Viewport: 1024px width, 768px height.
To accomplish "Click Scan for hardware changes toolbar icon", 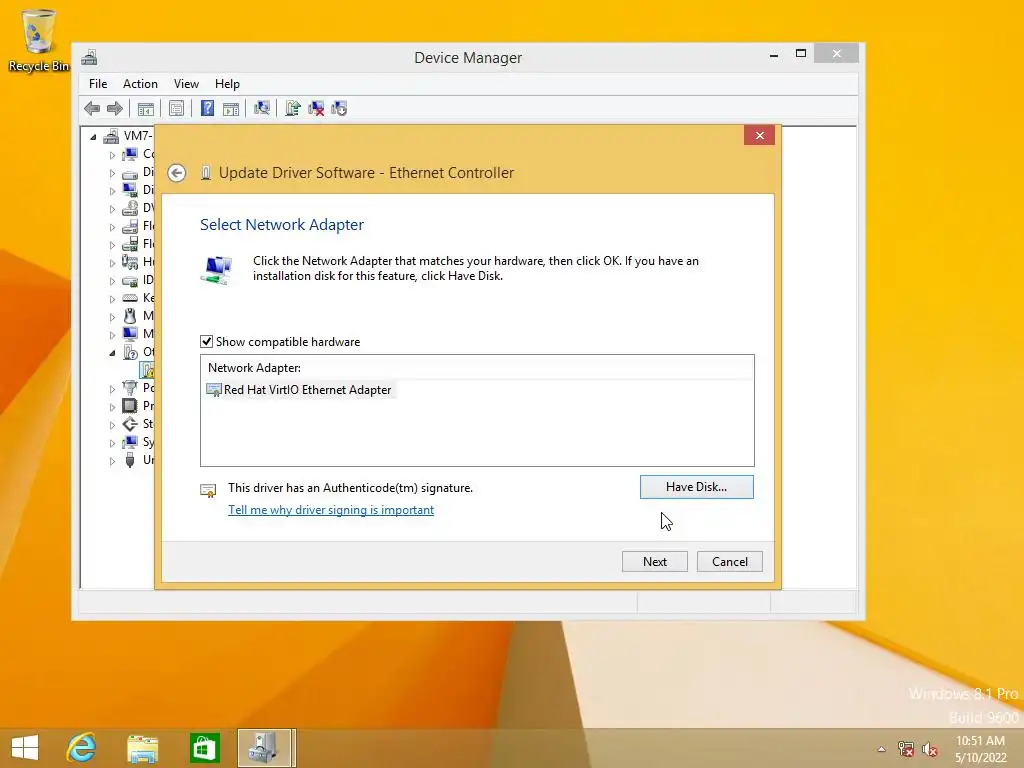I will click(x=262, y=108).
